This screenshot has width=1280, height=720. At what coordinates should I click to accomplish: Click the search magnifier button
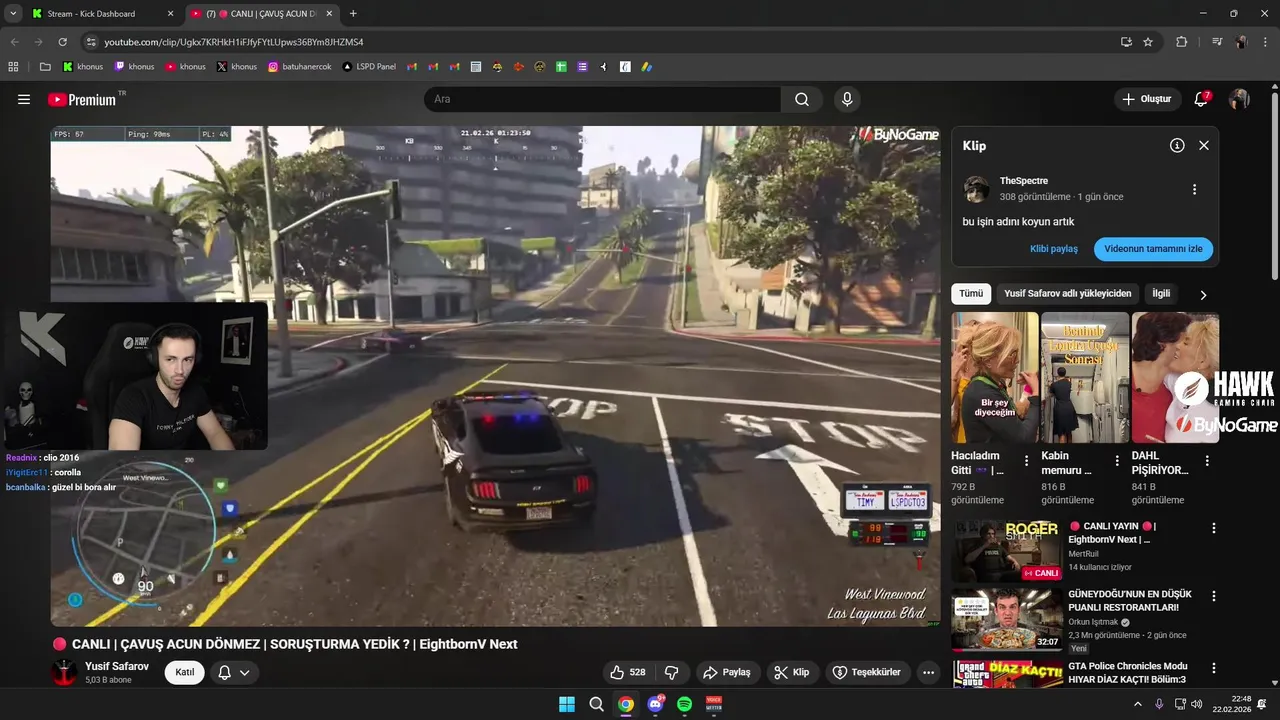coord(802,99)
